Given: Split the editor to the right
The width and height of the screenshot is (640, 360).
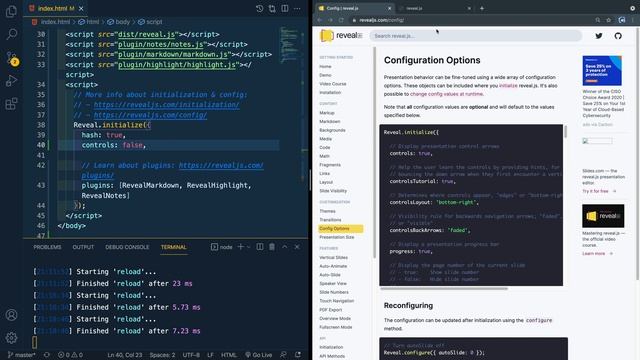Looking at the screenshot, I should 284,9.
